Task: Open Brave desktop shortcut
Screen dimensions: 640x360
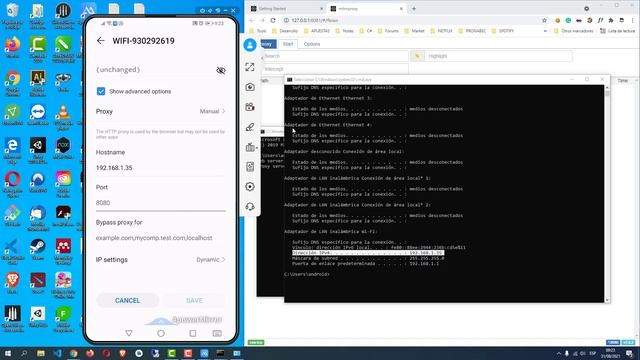Action: pos(12,283)
